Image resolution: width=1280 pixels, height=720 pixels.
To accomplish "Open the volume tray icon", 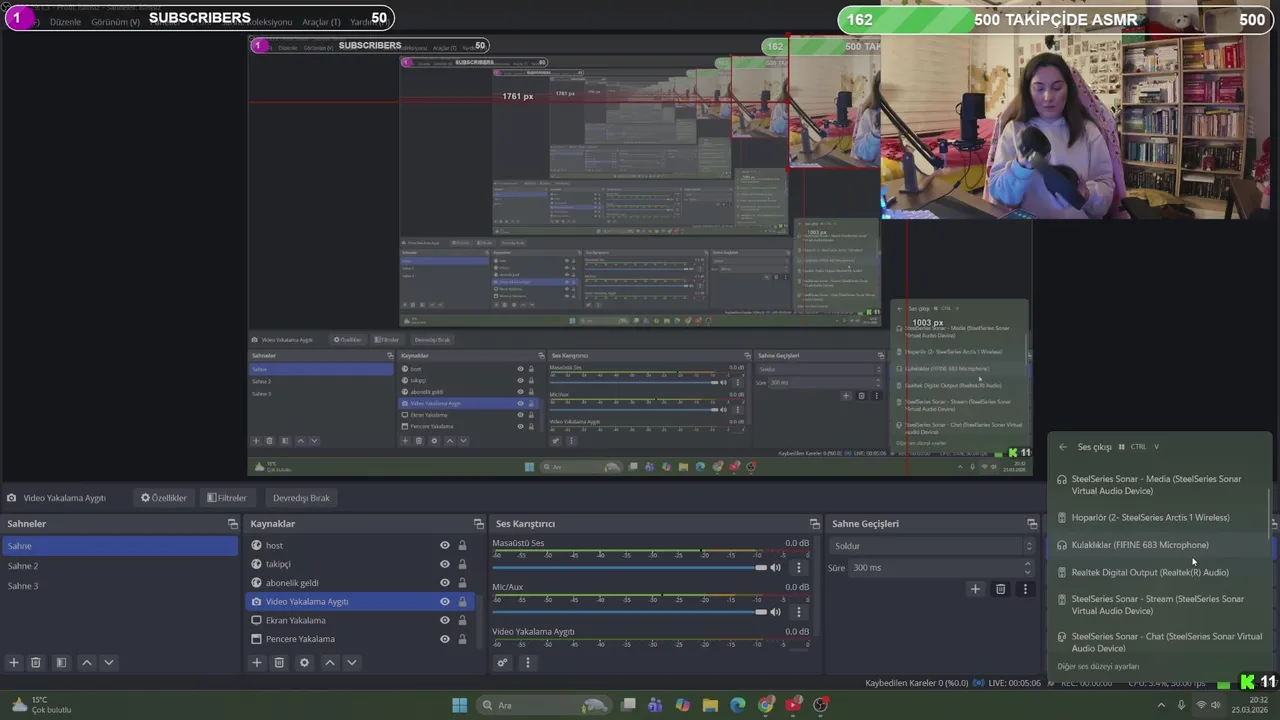I will click(1216, 705).
